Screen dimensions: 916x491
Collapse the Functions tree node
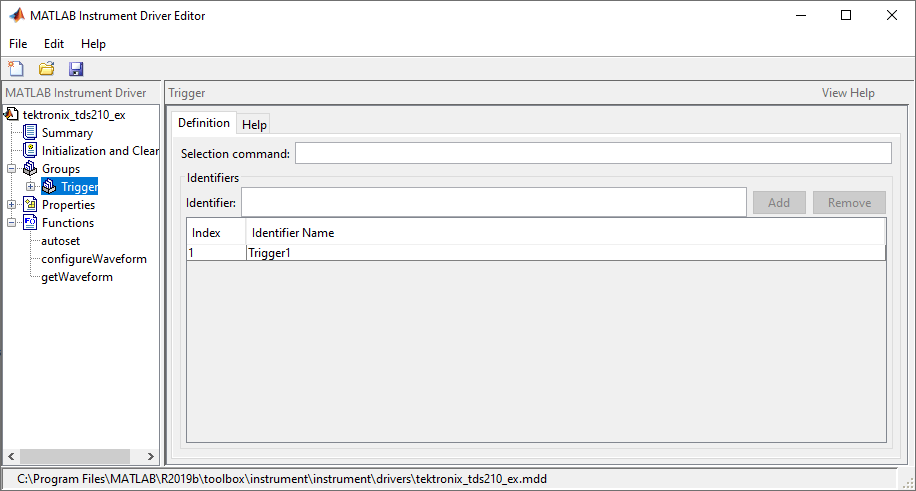click(x=12, y=223)
